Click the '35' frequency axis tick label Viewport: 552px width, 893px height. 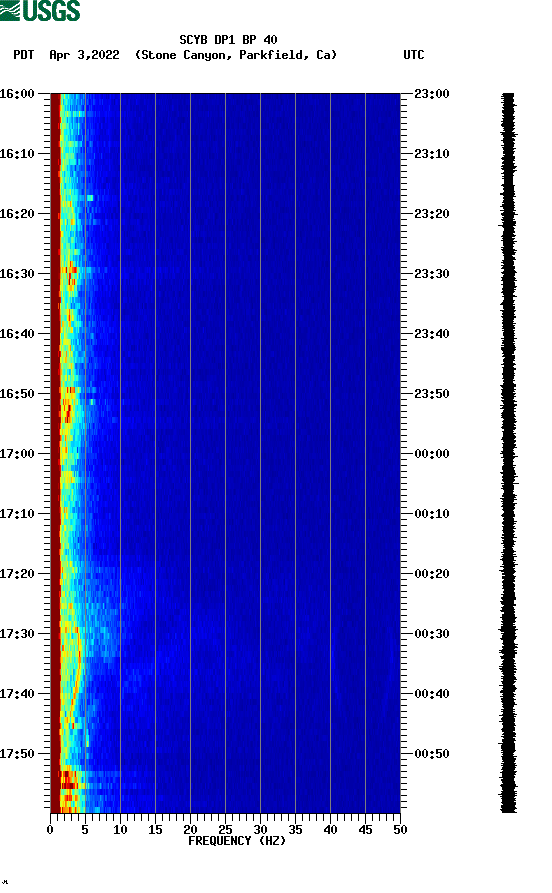click(x=296, y=830)
